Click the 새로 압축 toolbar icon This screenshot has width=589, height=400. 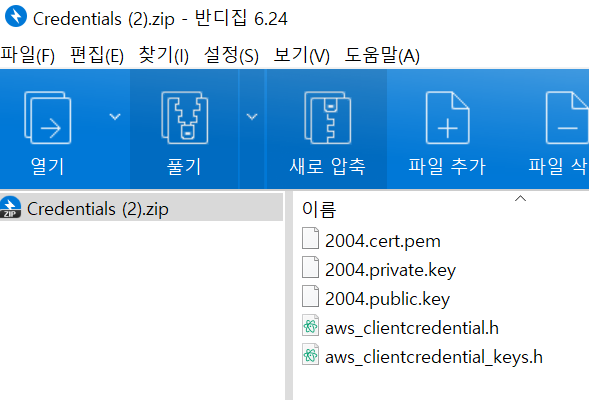327,118
